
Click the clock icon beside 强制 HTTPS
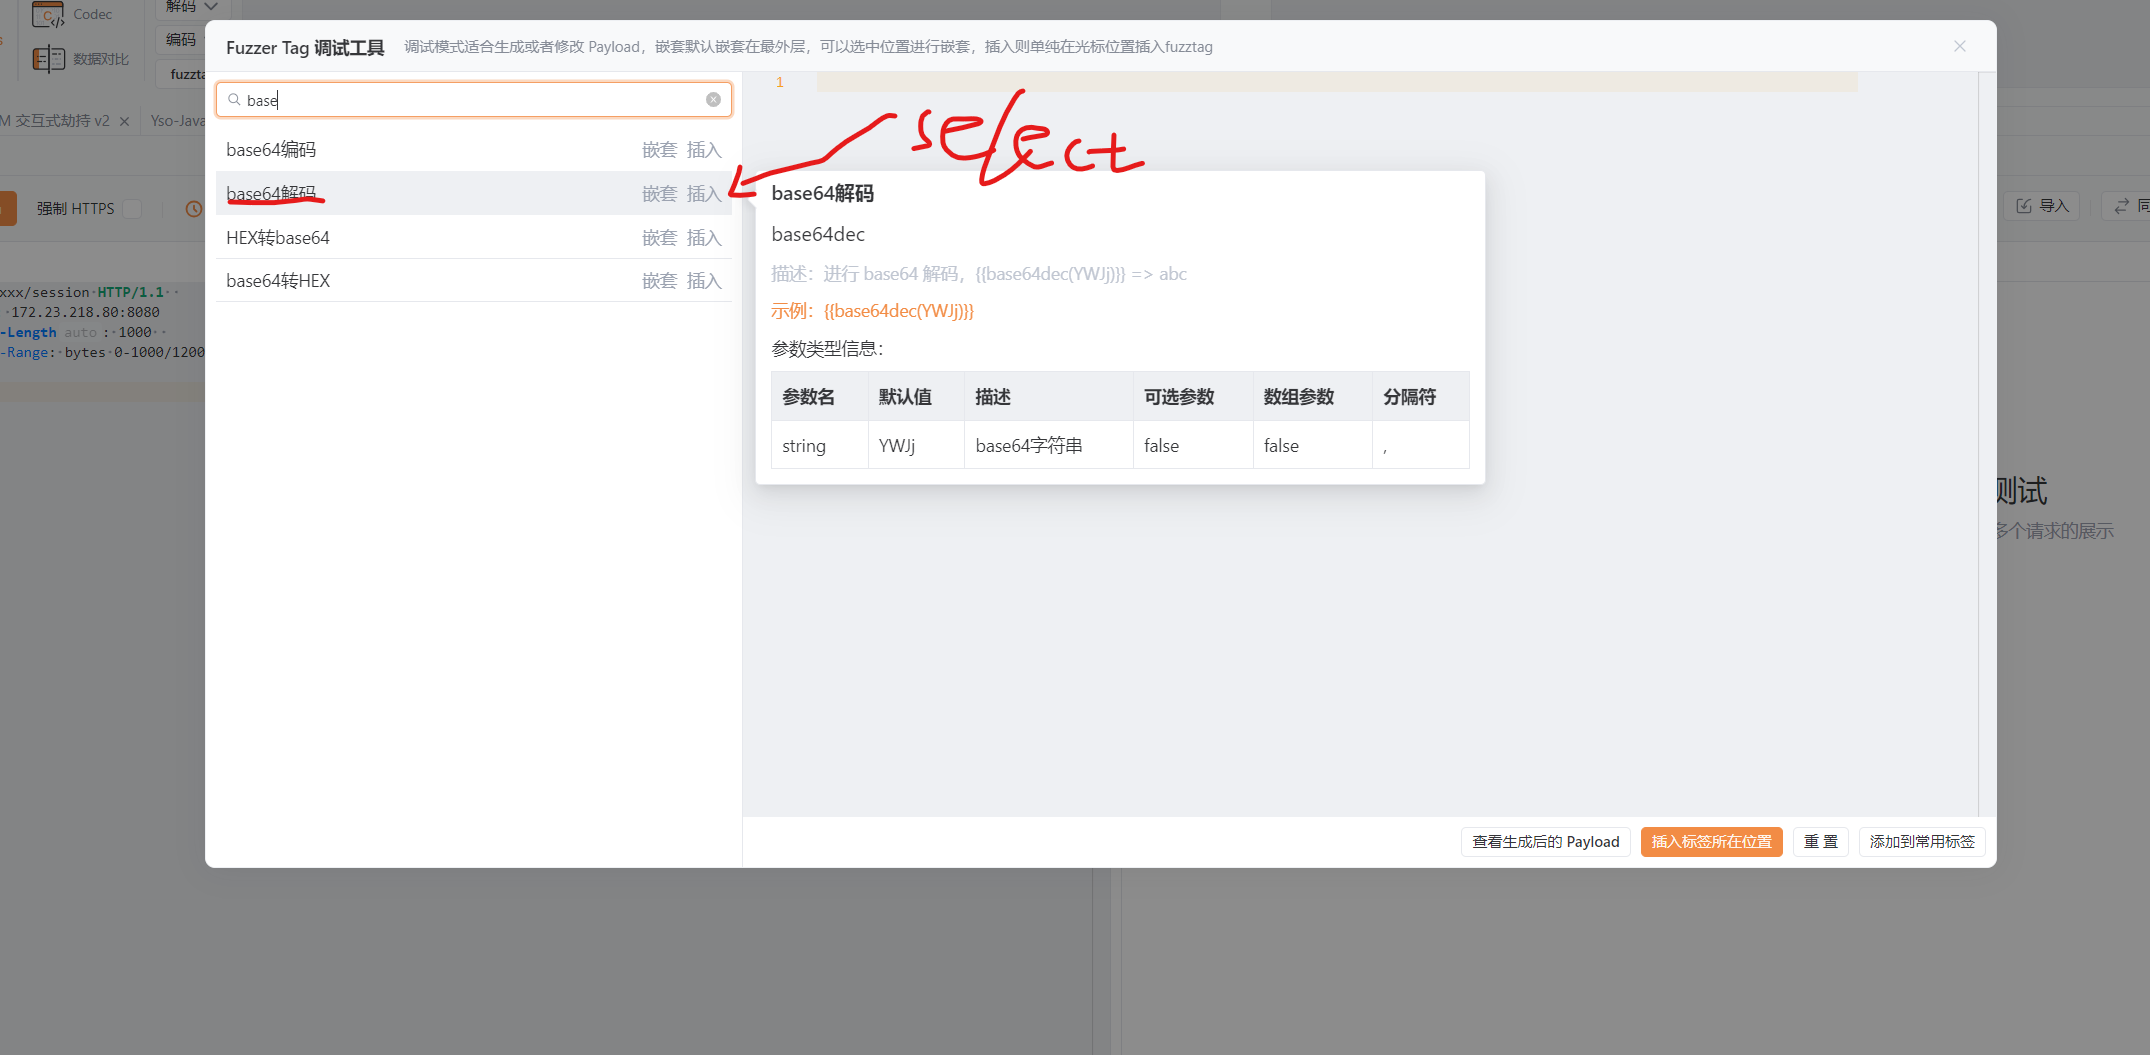[194, 208]
